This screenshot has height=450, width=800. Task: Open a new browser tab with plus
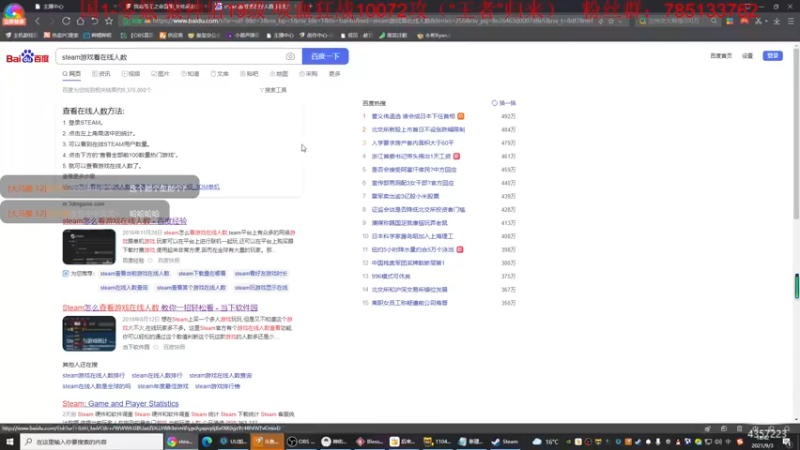(310, 6)
